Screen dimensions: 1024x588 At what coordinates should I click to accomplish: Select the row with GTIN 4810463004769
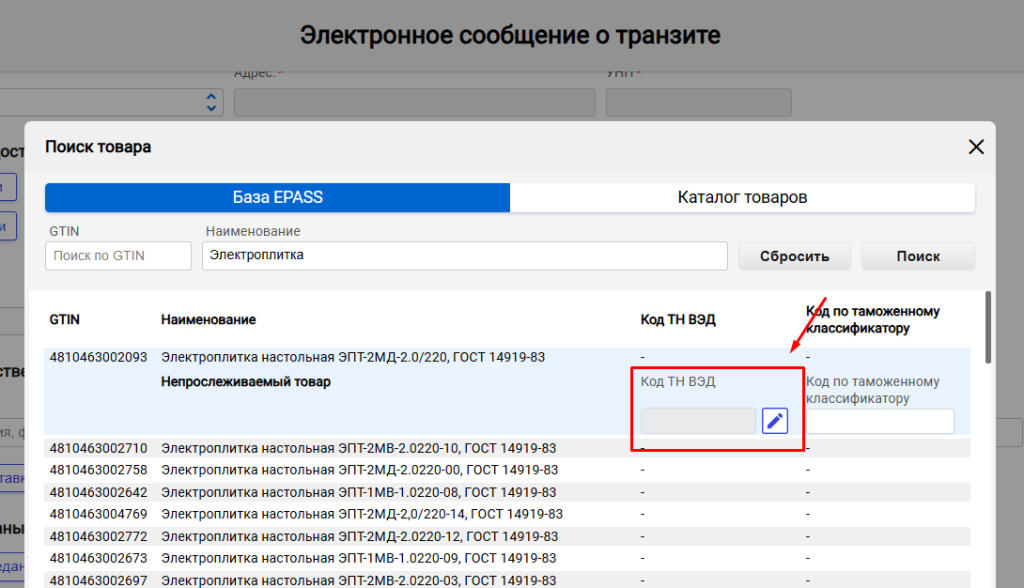click(x=98, y=514)
